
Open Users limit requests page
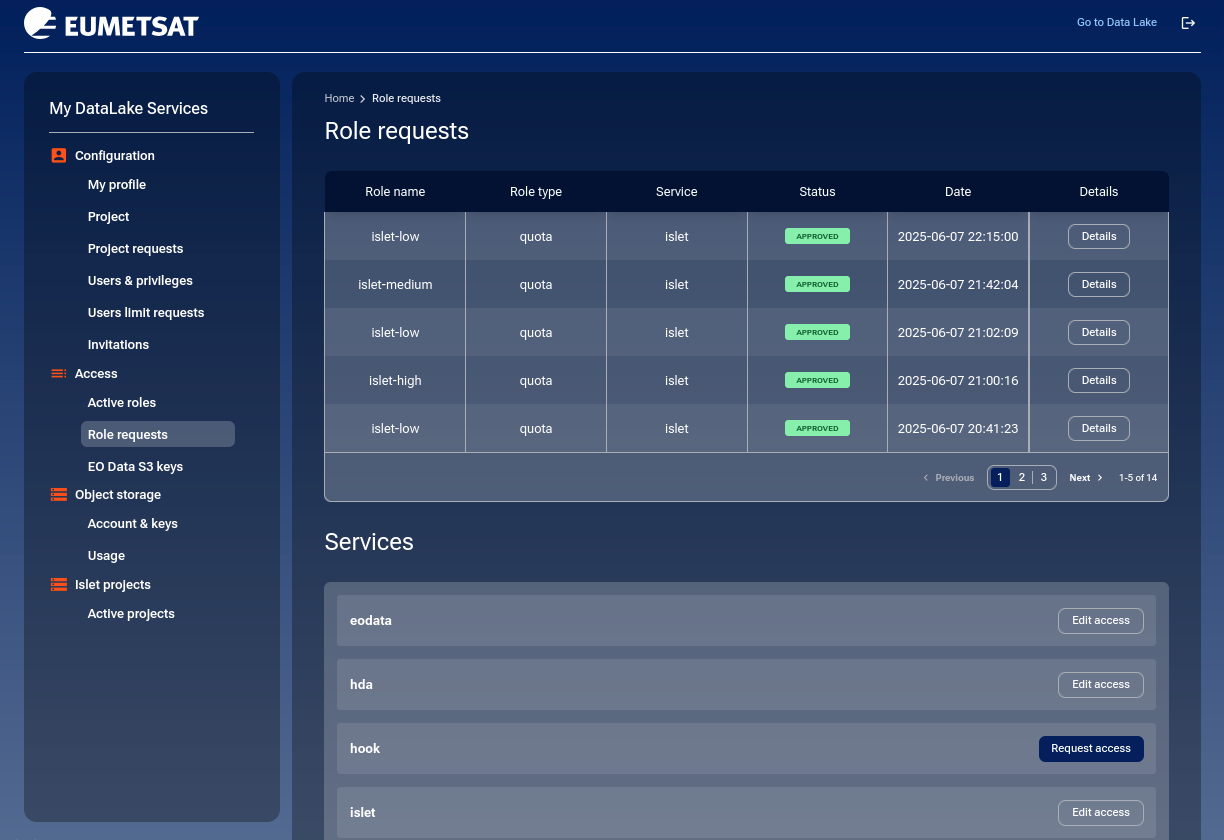(146, 313)
